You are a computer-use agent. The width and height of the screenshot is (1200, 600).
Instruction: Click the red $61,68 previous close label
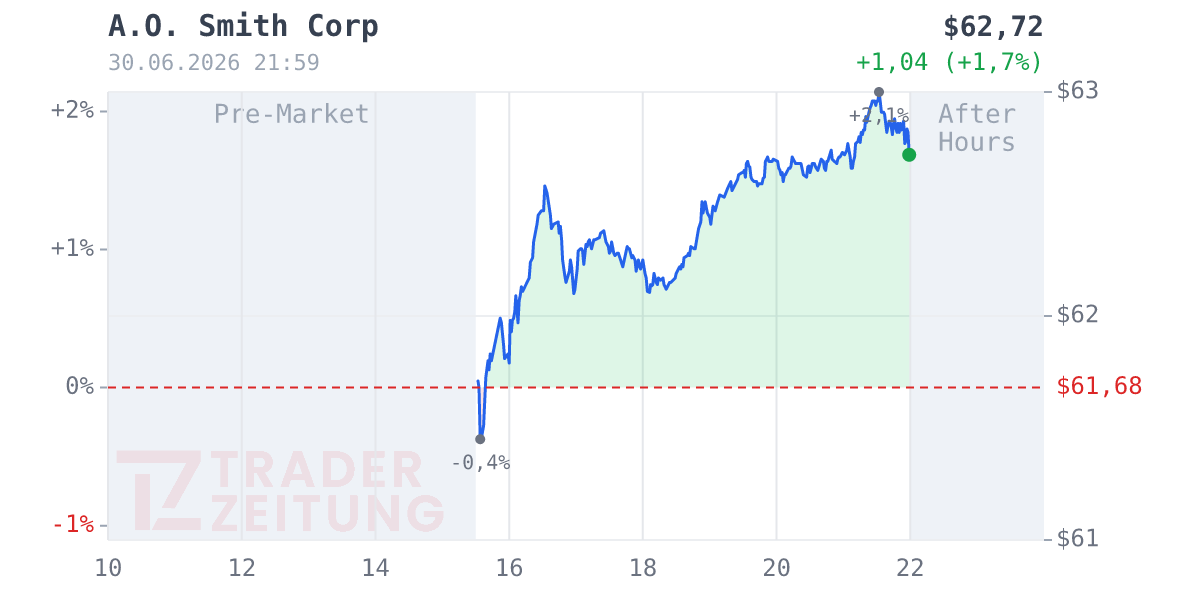[x=1099, y=386]
